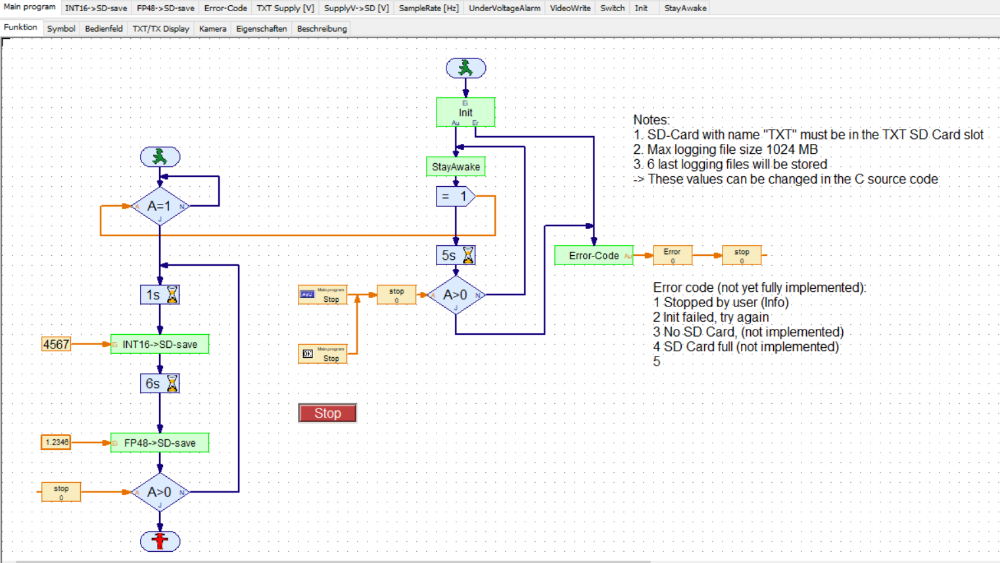The width and height of the screenshot is (1000, 563).
Task: Open the StayAwake subprogram tab
Action: [685, 8]
